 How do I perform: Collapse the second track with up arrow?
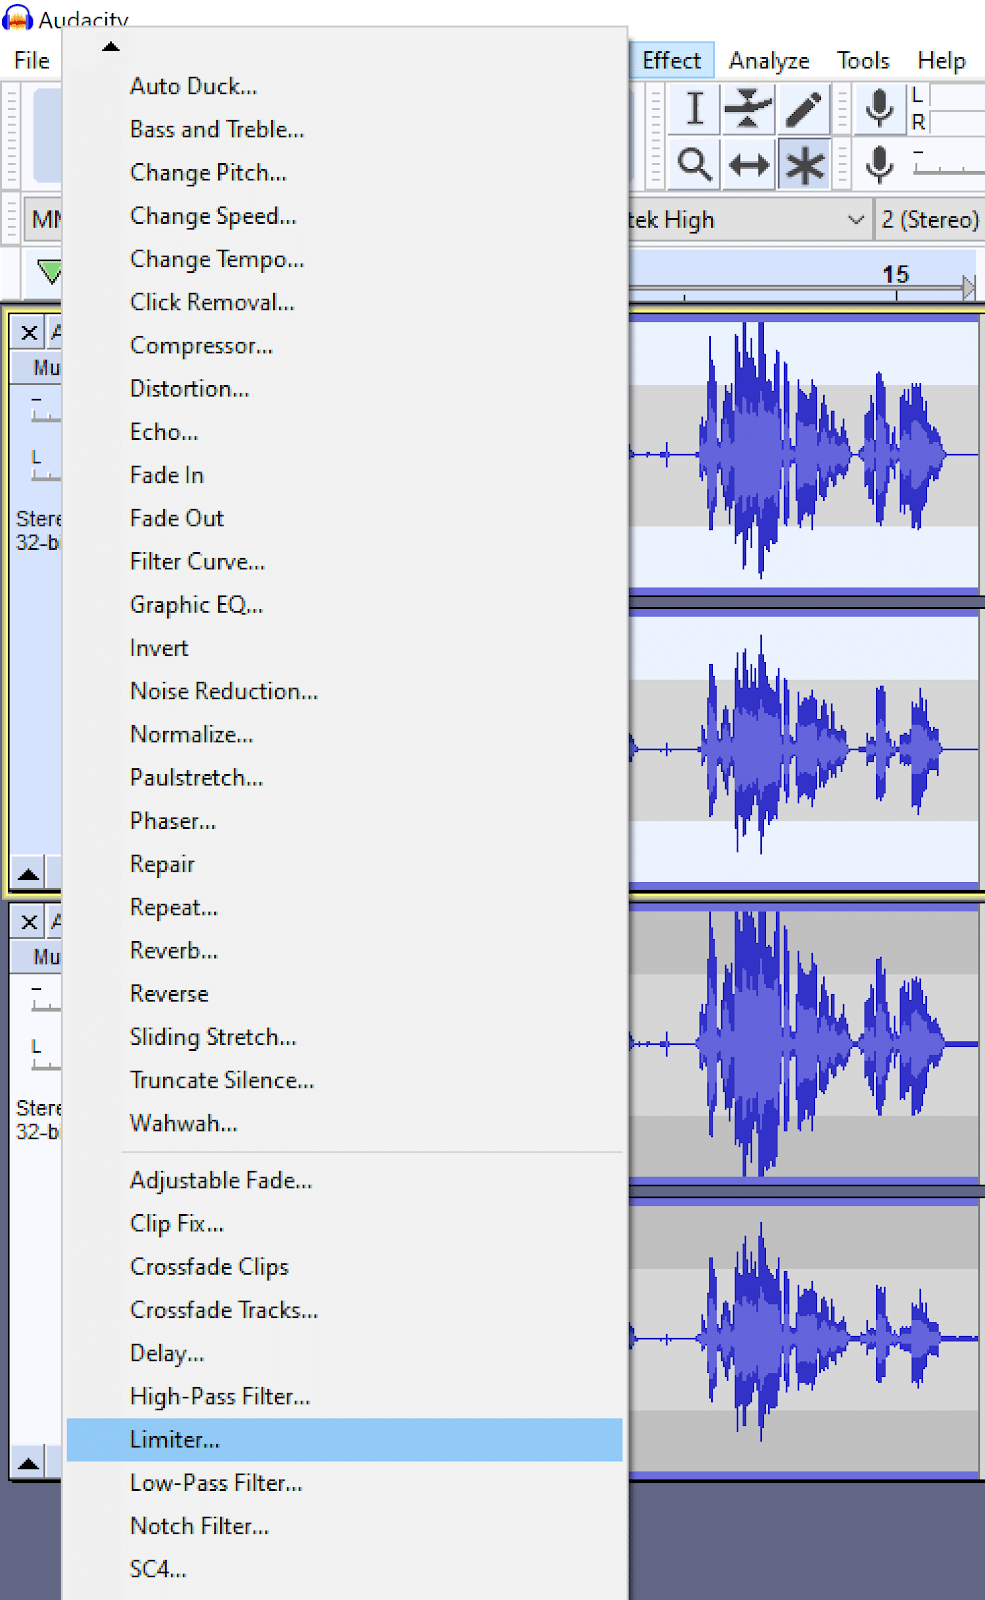[x=28, y=1463]
